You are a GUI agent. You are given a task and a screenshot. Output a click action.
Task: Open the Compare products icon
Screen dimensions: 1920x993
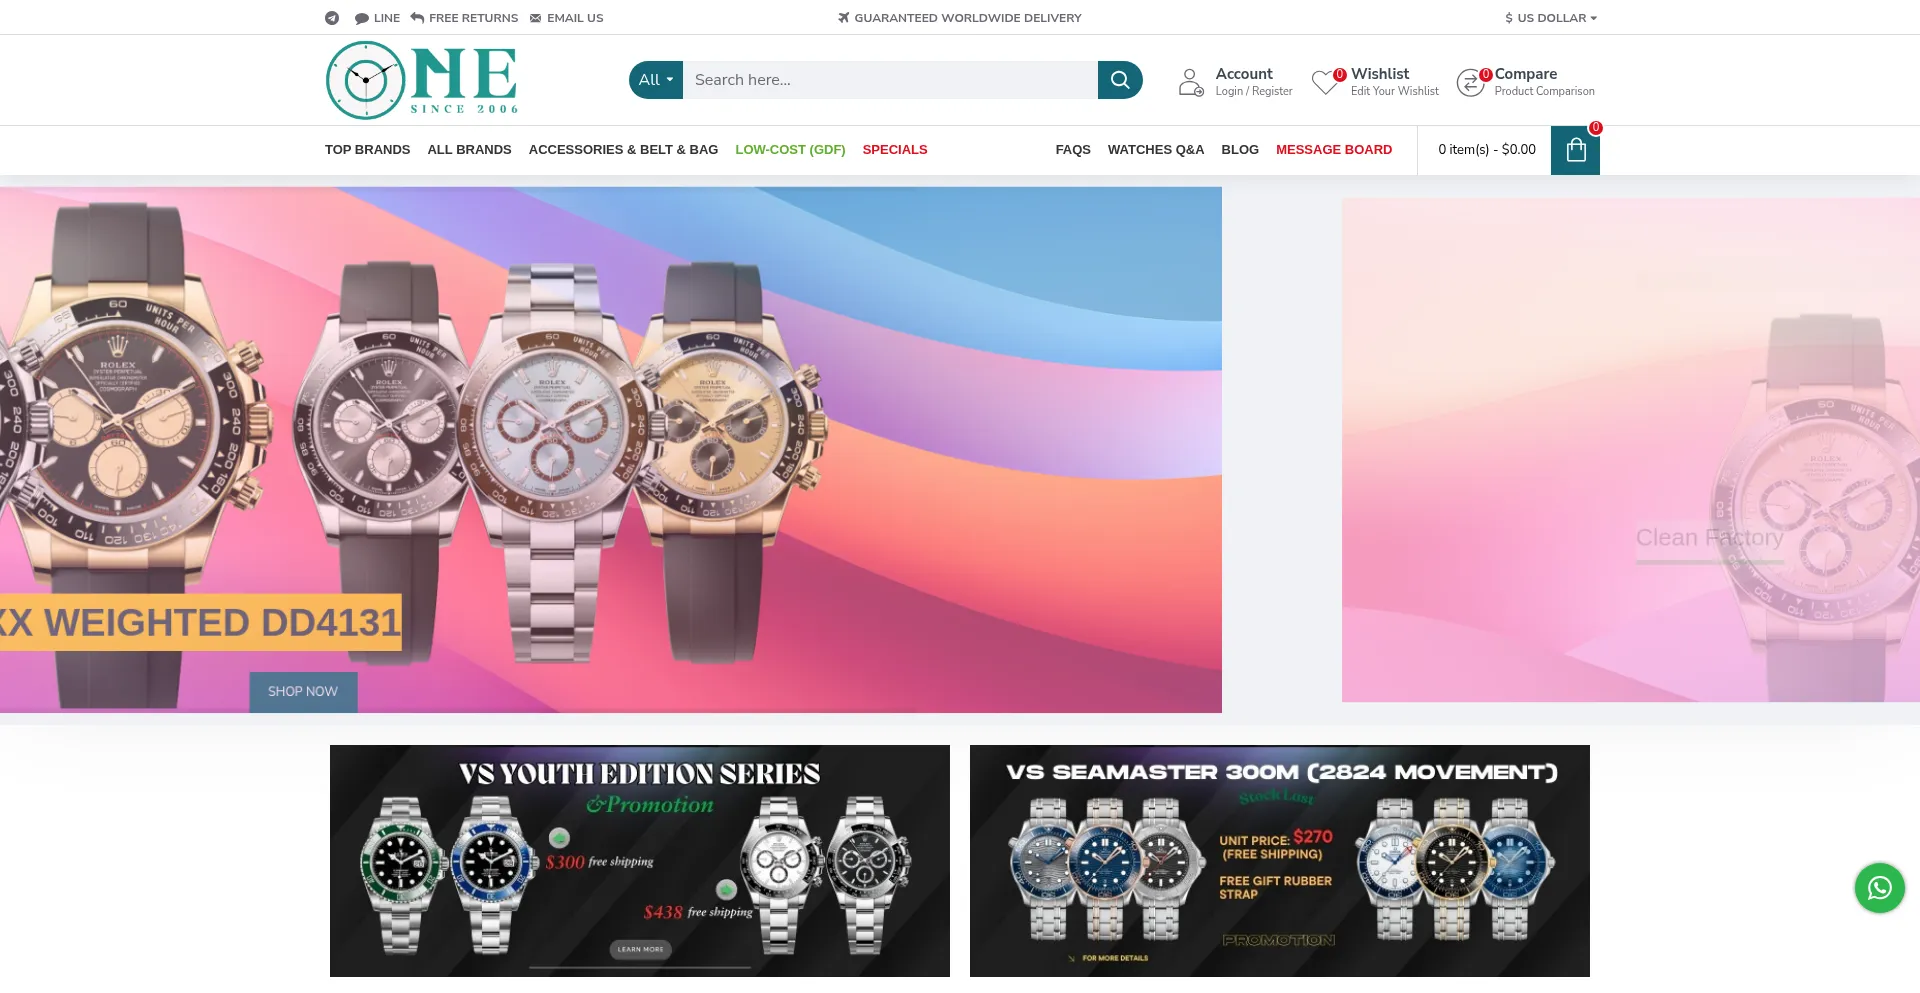click(x=1471, y=82)
